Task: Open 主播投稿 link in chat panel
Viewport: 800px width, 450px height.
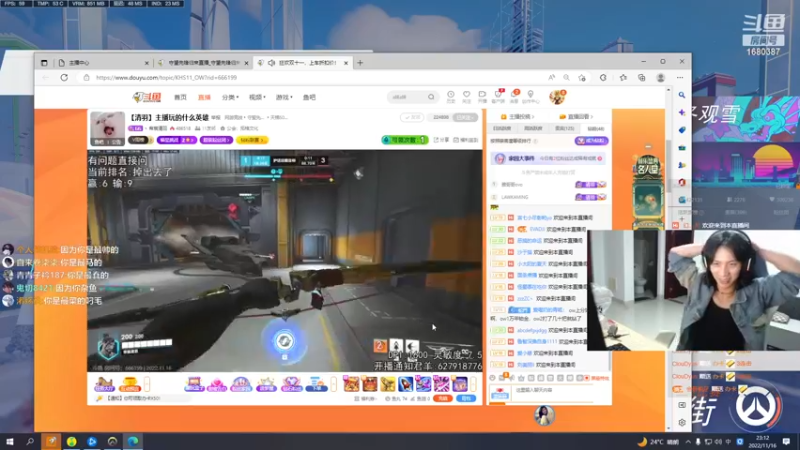Action: (x=517, y=117)
